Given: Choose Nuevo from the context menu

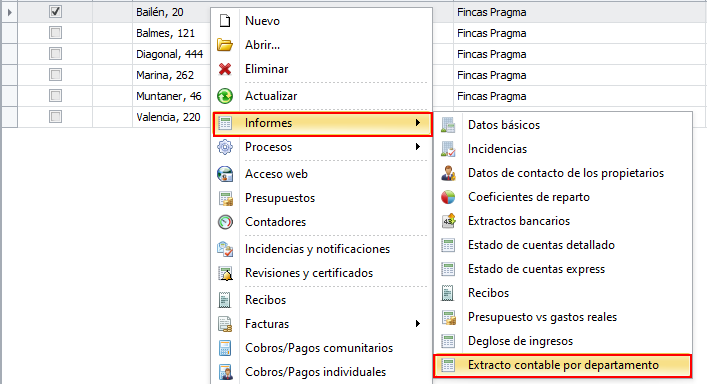Looking at the screenshot, I should 262,21.
